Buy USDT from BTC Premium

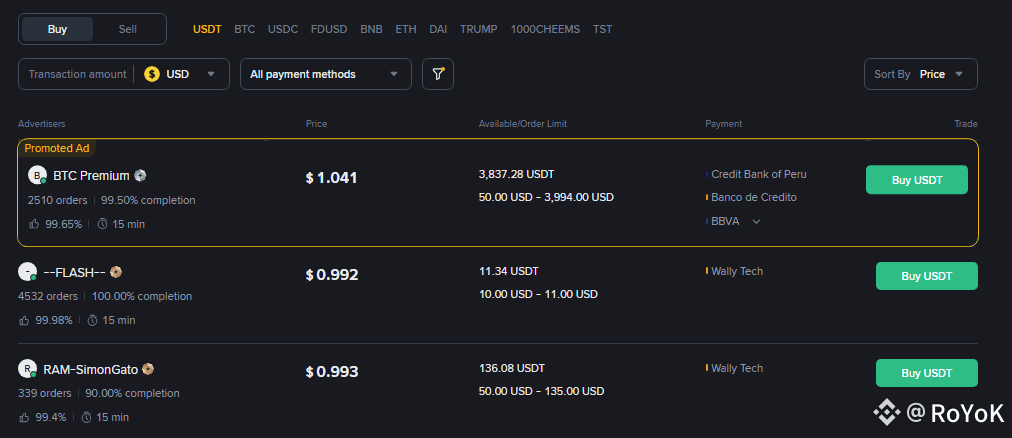916,179
